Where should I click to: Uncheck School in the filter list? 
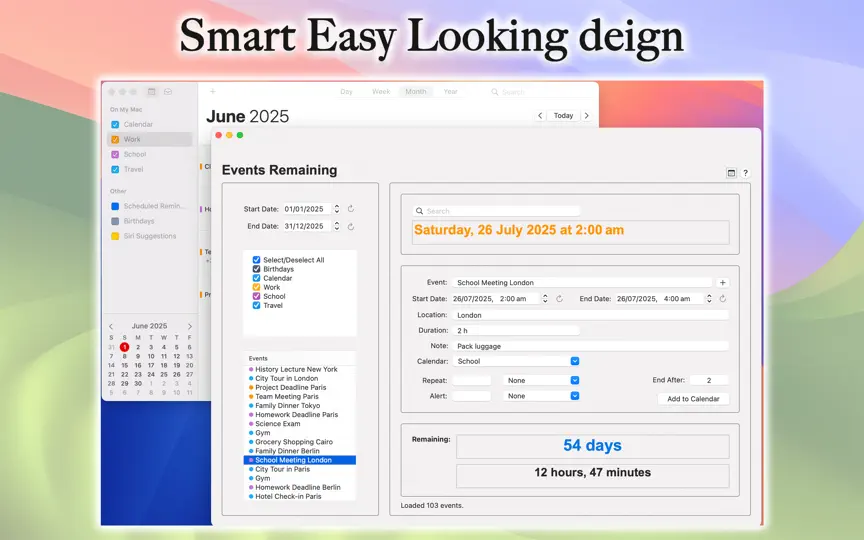click(x=256, y=296)
